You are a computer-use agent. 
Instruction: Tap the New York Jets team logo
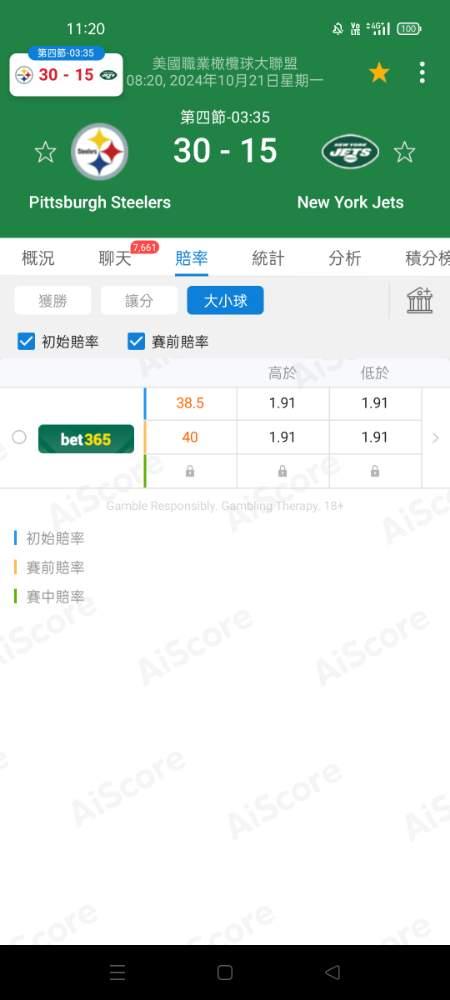coord(350,152)
